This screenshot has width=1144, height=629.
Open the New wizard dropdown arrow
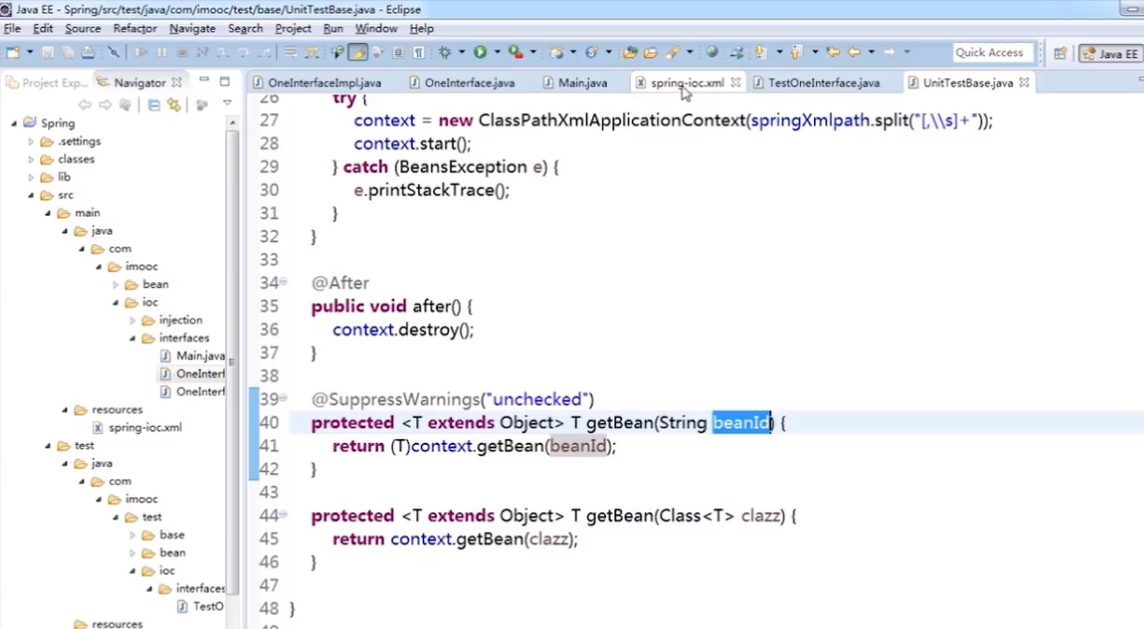[x=30, y=52]
